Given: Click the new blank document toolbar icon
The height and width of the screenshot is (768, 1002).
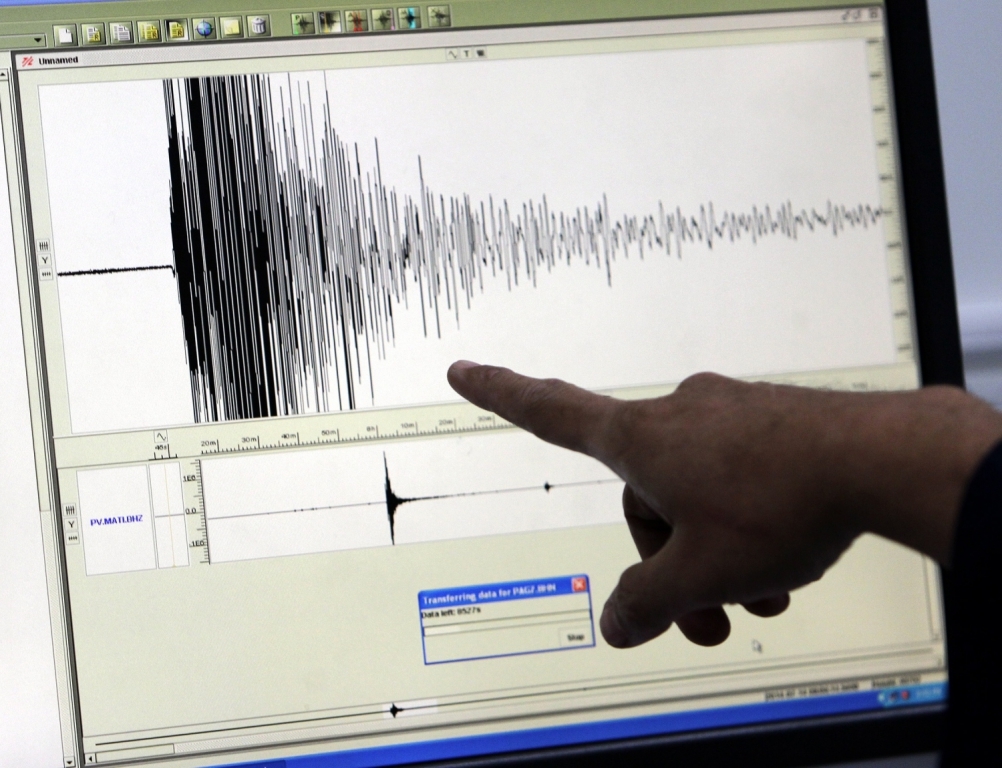Looking at the screenshot, I should [65, 35].
